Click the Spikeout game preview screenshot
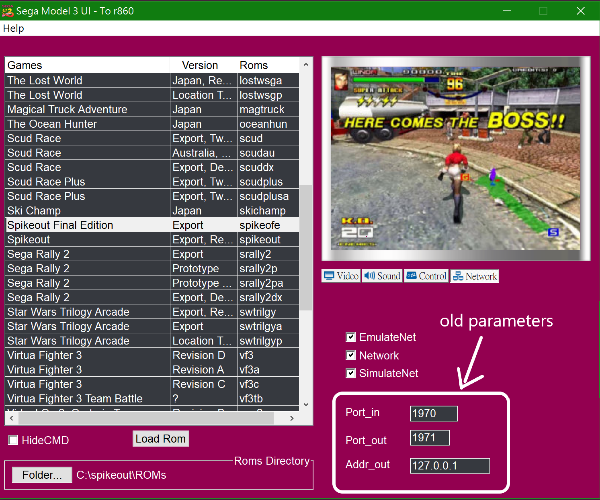 coord(455,158)
